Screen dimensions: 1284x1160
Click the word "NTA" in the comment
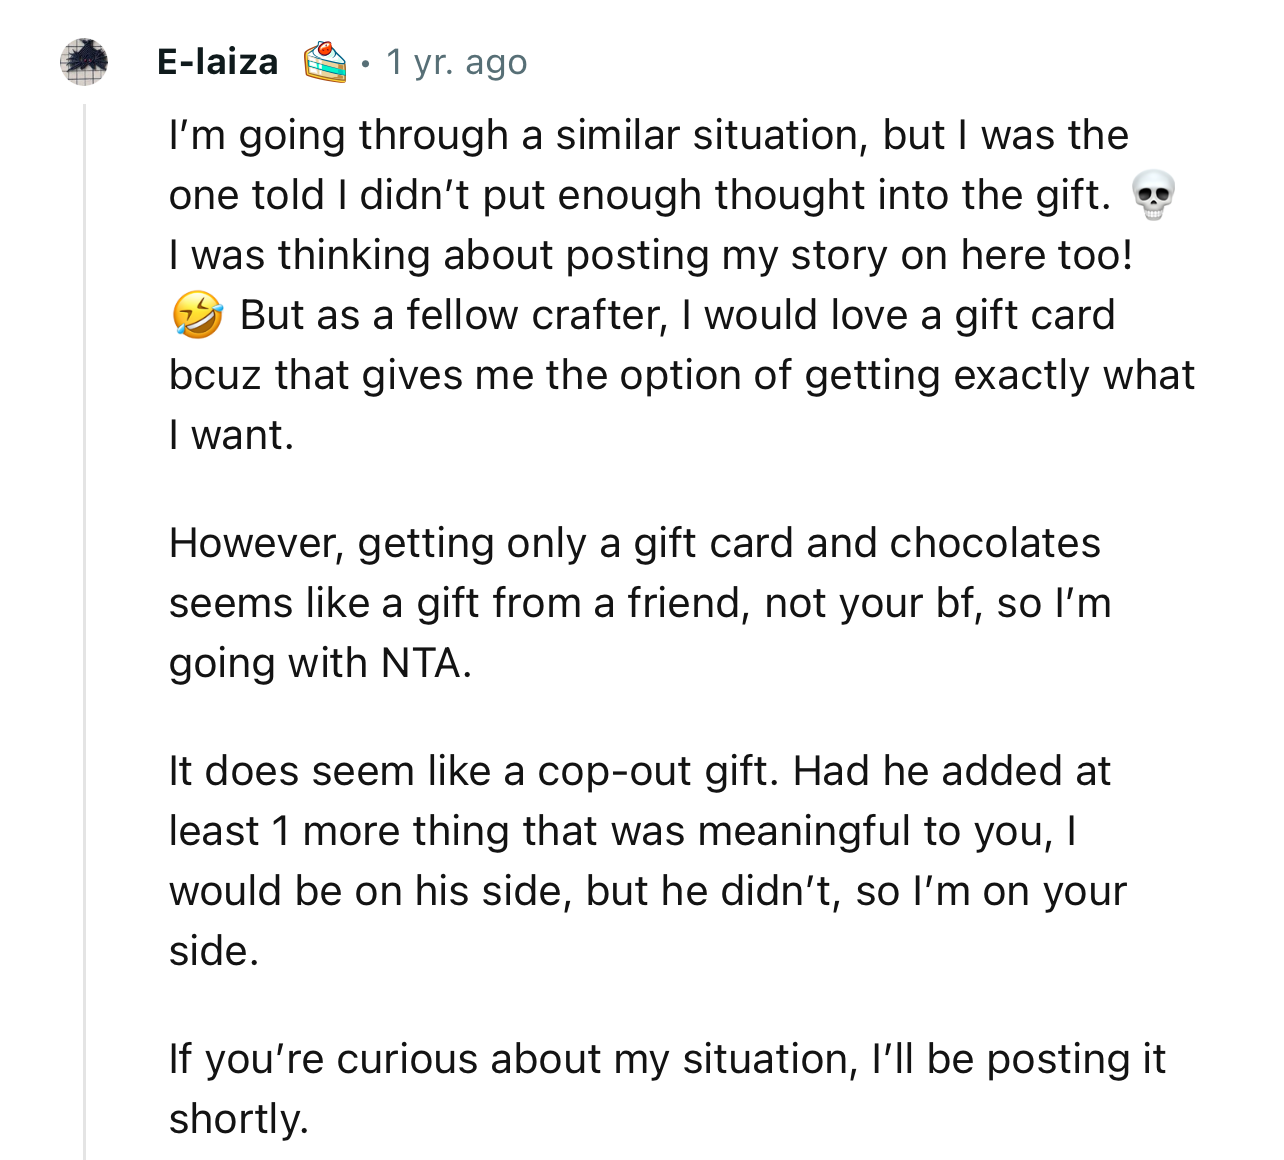click(425, 663)
